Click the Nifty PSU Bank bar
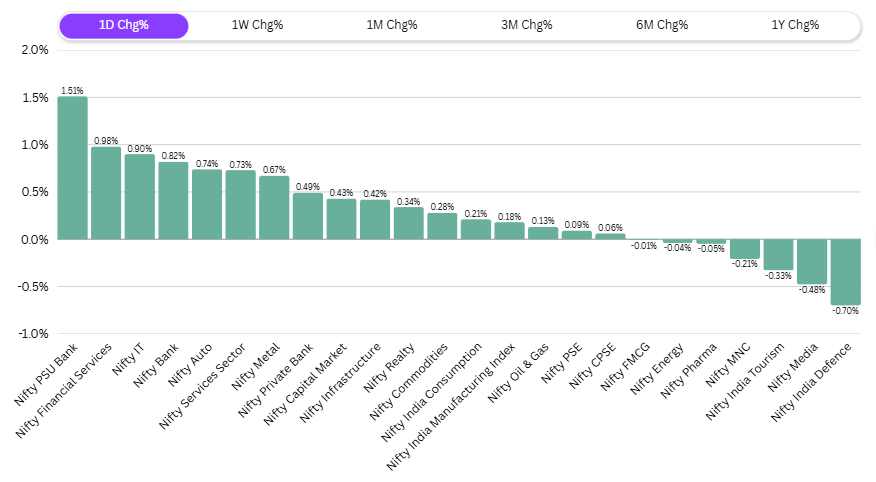The height and width of the screenshot is (482, 876). coord(72,168)
